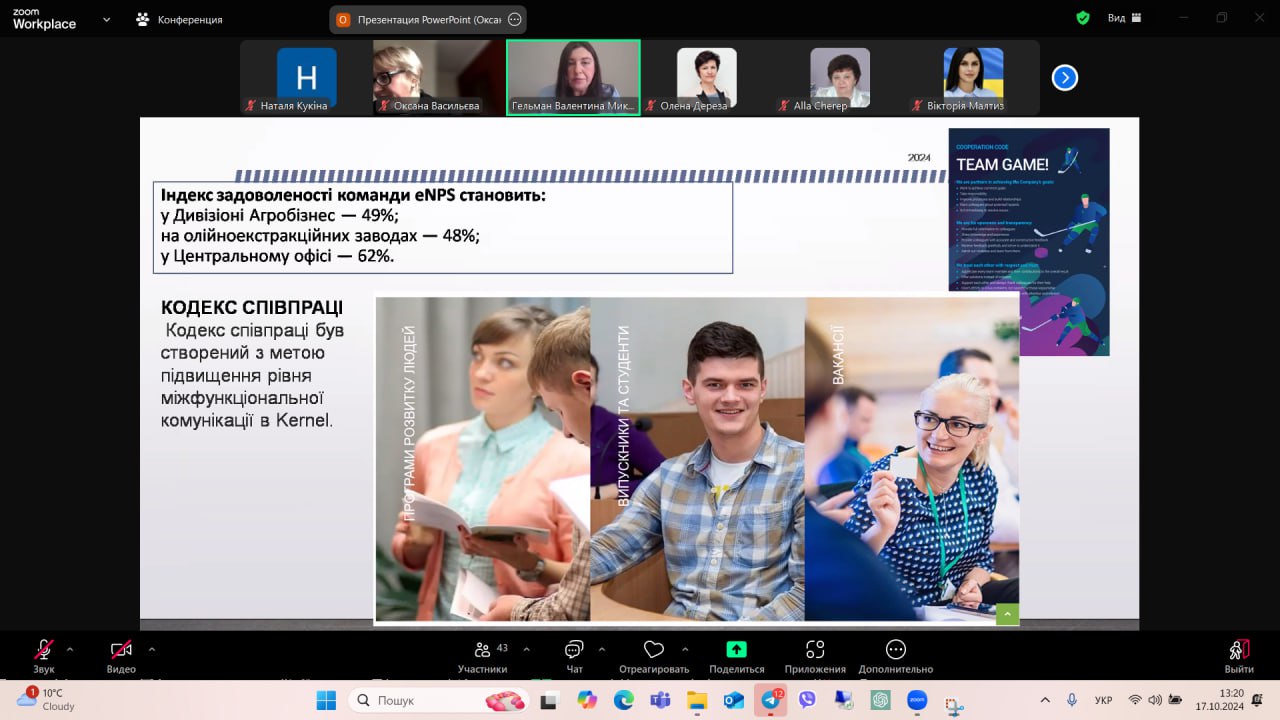Unmute microphone with the Звук button
Screen dimensions: 1280x720
pos(44,651)
